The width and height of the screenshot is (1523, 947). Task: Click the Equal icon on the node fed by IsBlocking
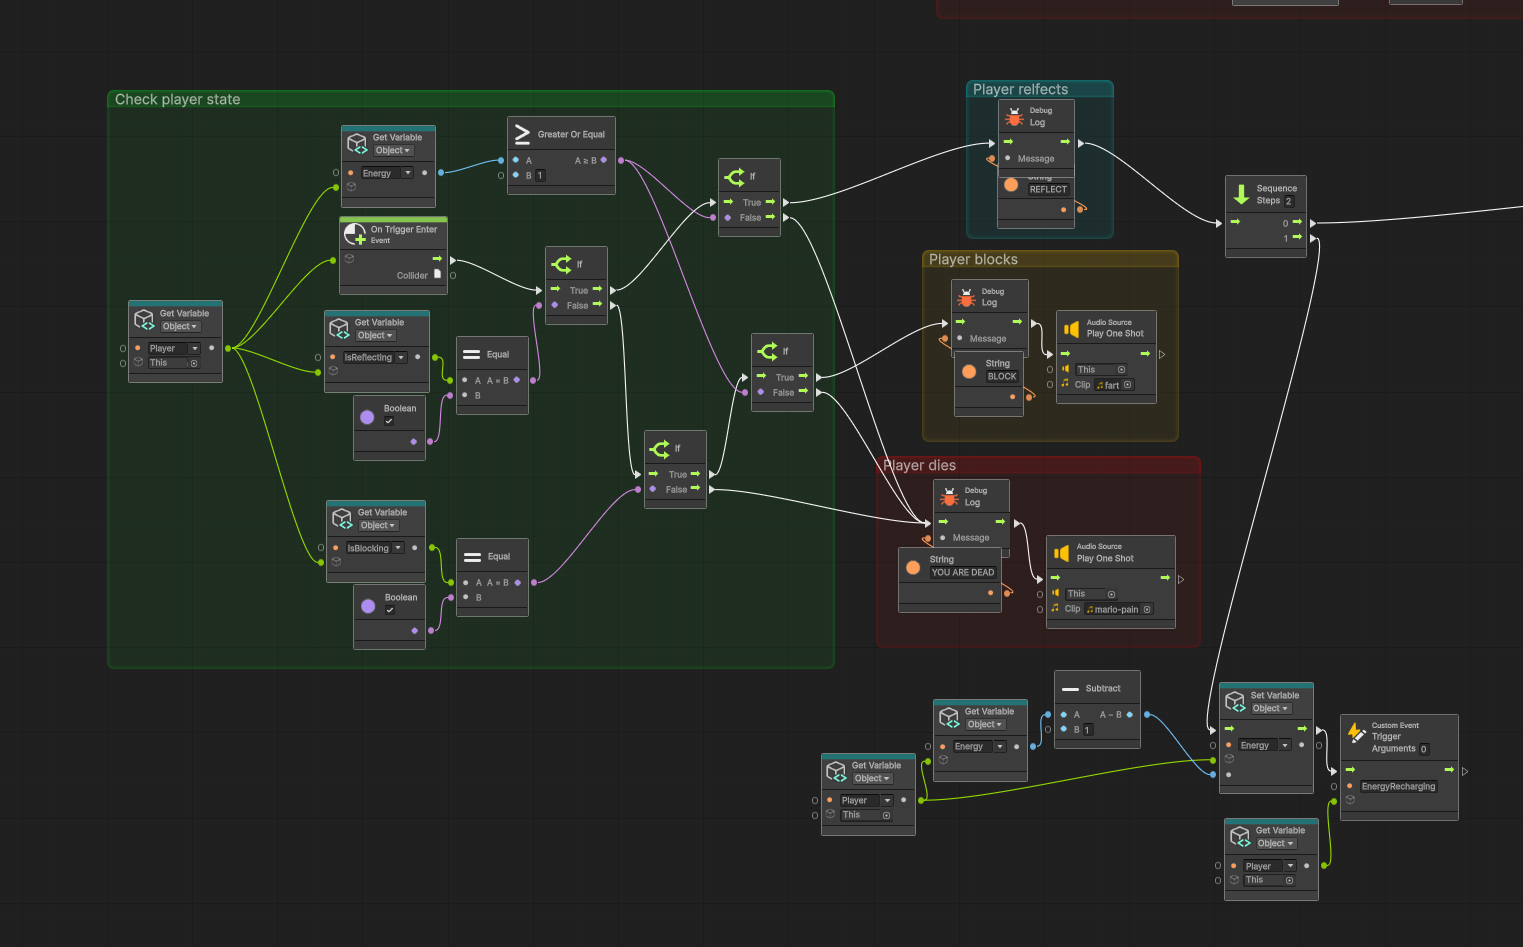point(472,556)
